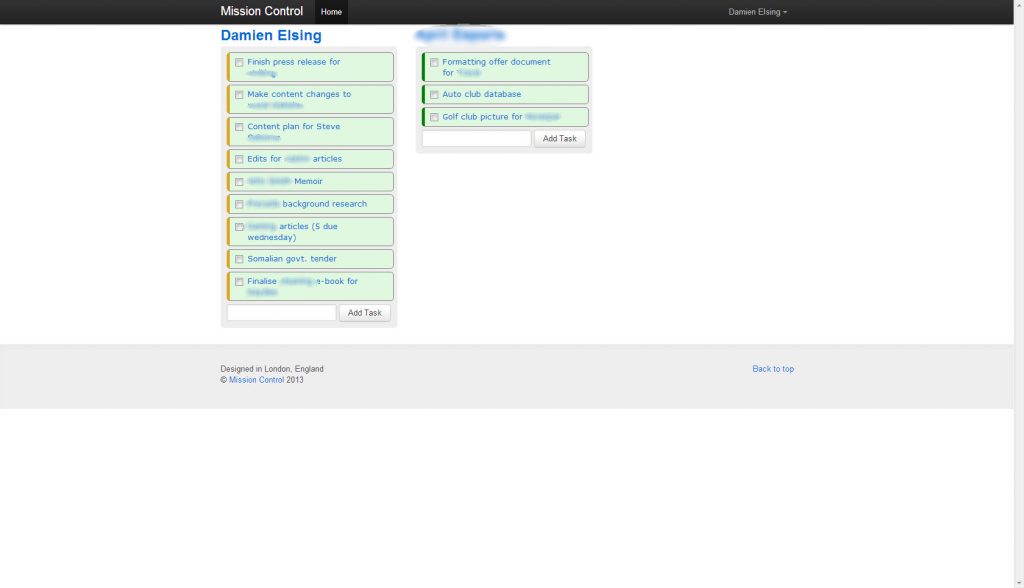
Task: Tick the 'Content plan for Steve' checkbox
Action: pyautogui.click(x=239, y=127)
